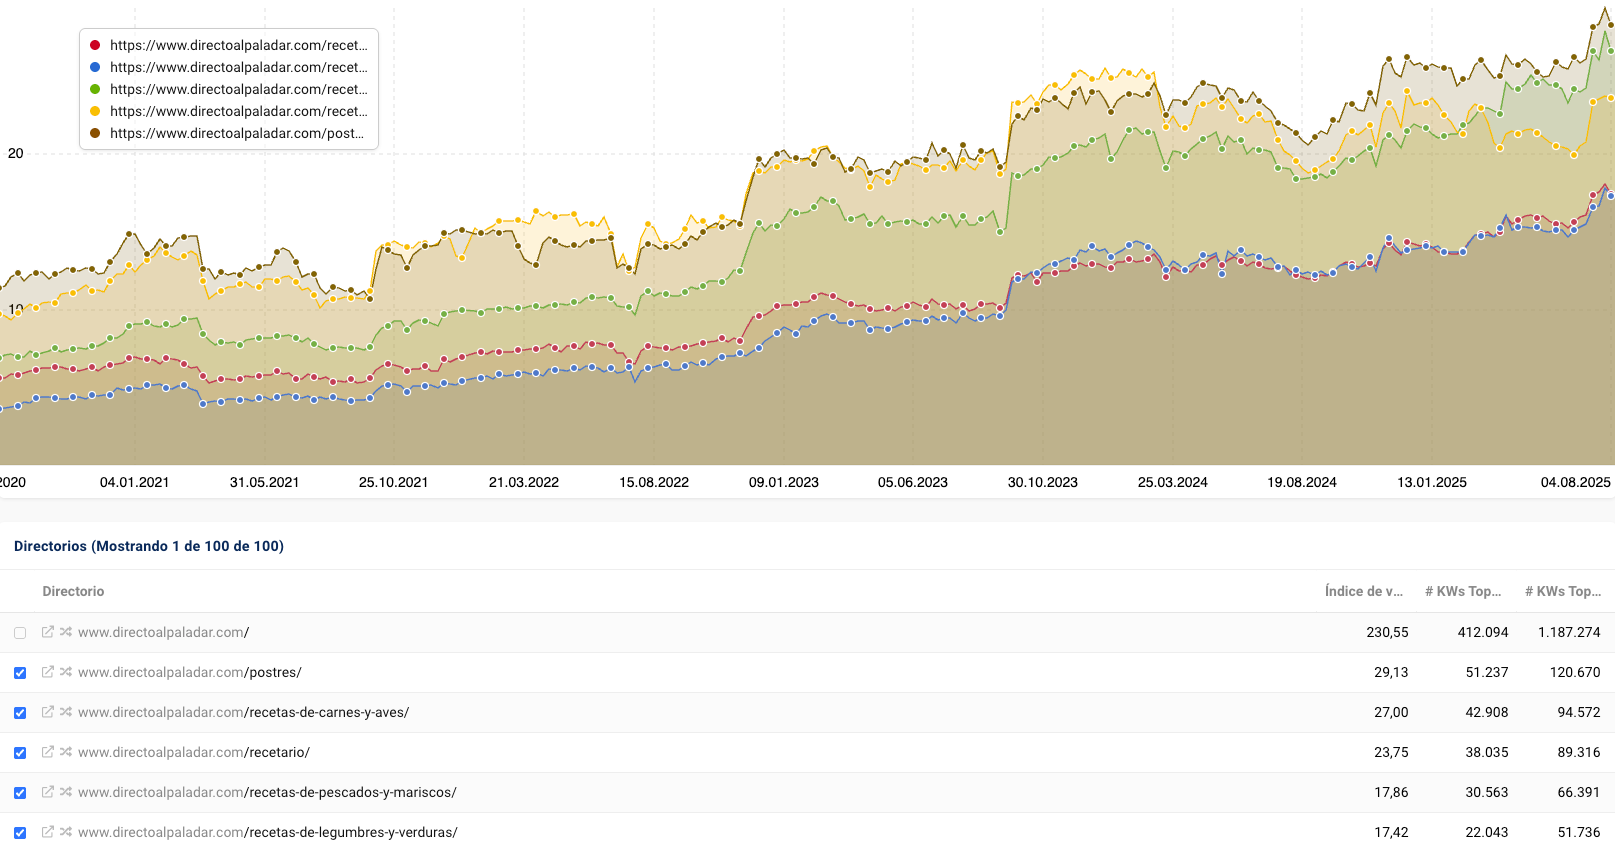The image size is (1615, 850).
Task: Toggle the green legend series in chart
Action: (238, 89)
